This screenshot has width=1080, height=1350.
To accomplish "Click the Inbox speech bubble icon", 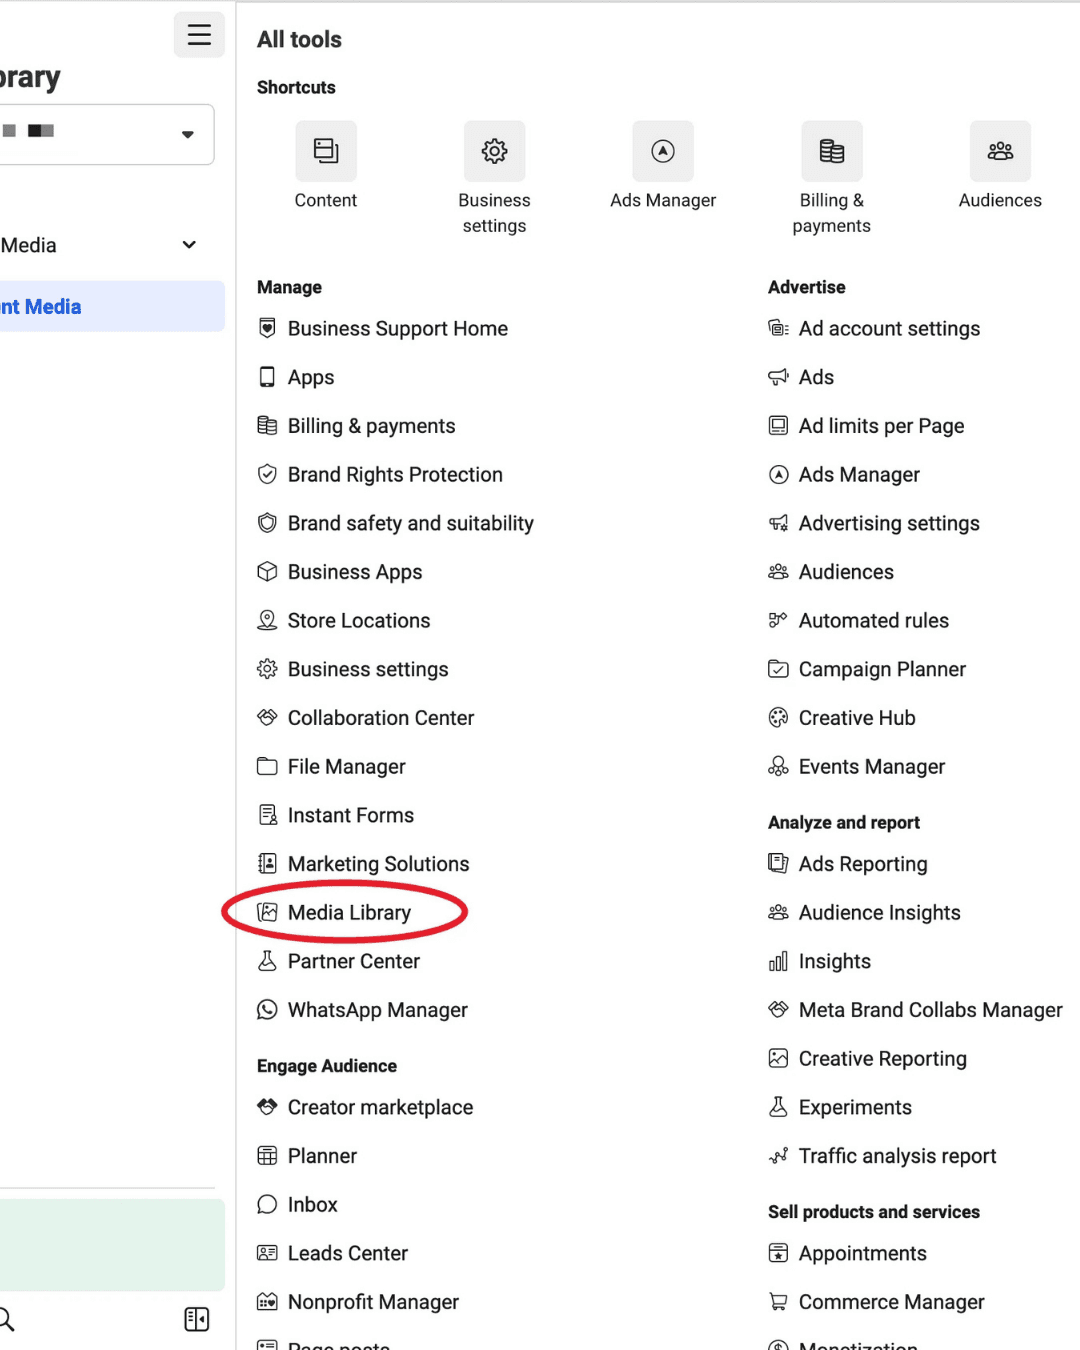I will pyautogui.click(x=267, y=1204).
